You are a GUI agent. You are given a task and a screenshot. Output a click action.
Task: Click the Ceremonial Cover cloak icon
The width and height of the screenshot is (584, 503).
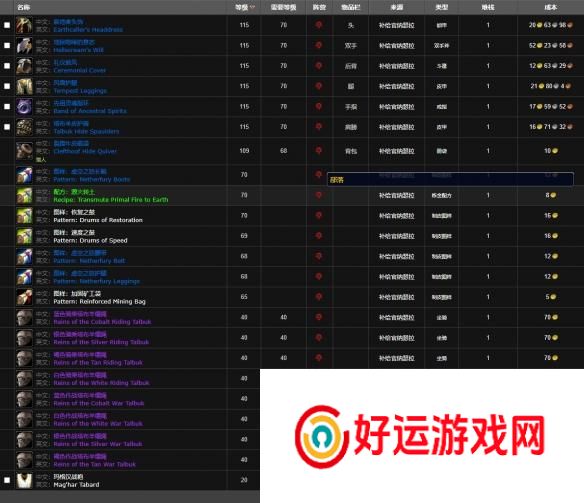pyautogui.click(x=24, y=66)
